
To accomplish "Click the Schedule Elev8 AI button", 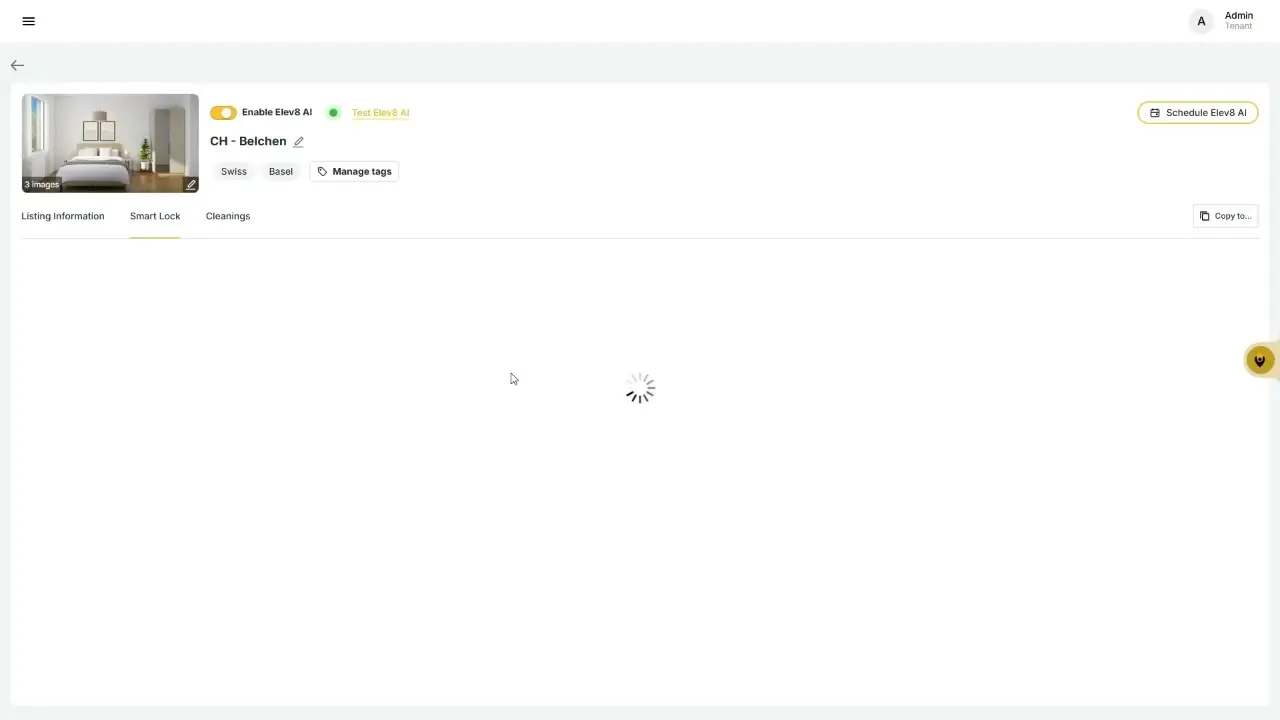I will 1198,113.
